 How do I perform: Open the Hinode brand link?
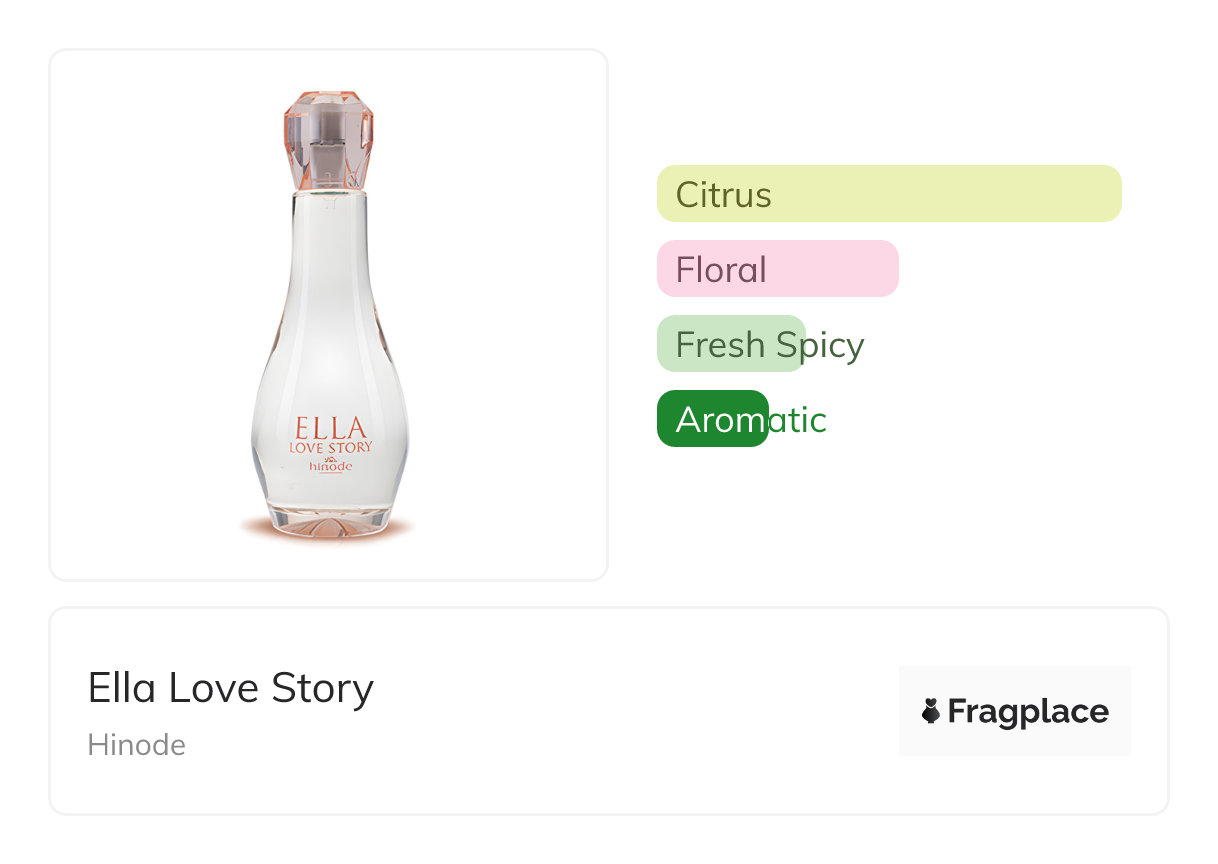tap(136, 745)
